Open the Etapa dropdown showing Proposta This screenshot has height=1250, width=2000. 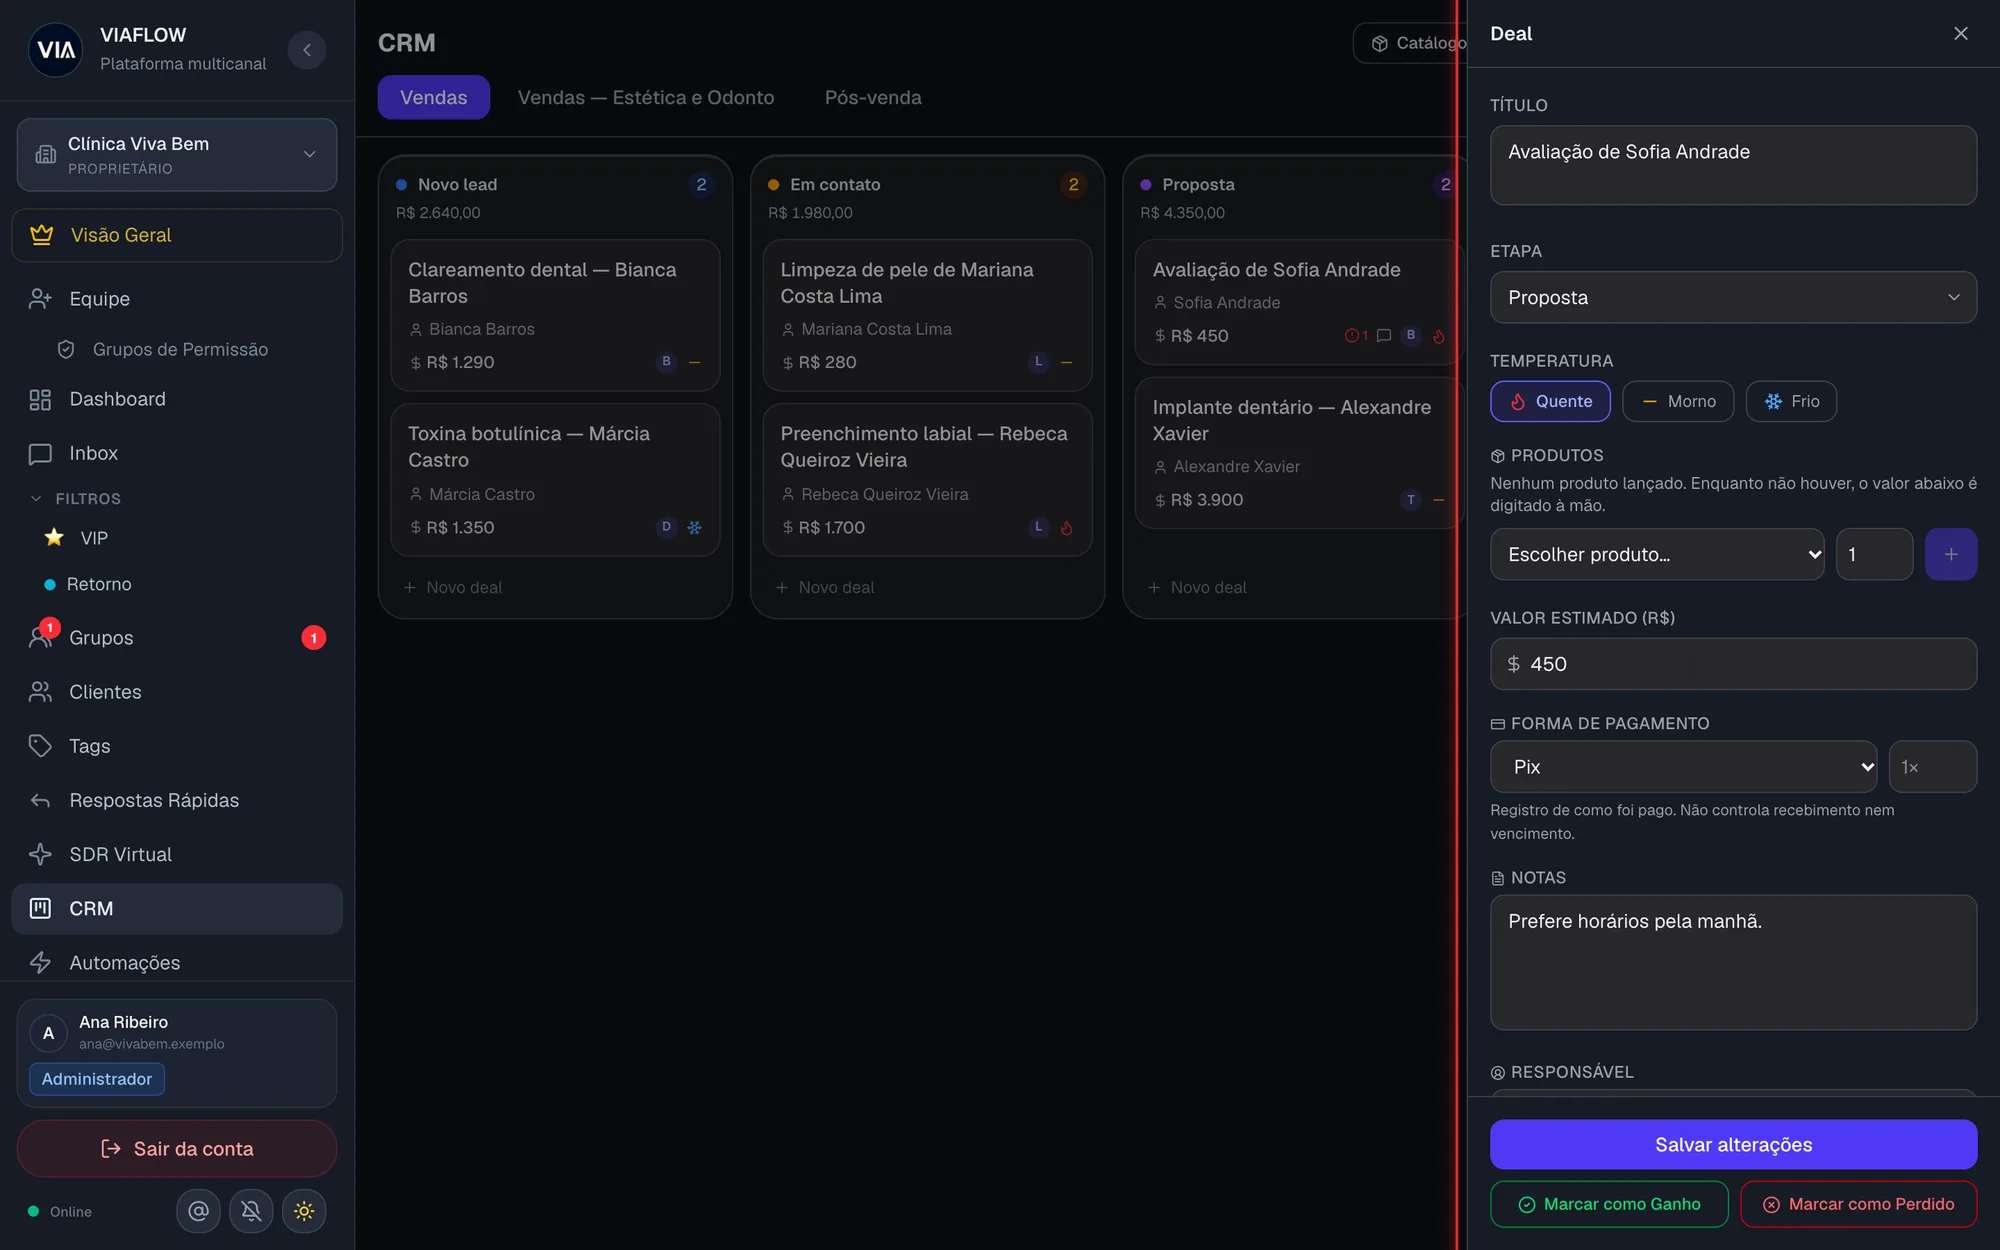point(1733,297)
